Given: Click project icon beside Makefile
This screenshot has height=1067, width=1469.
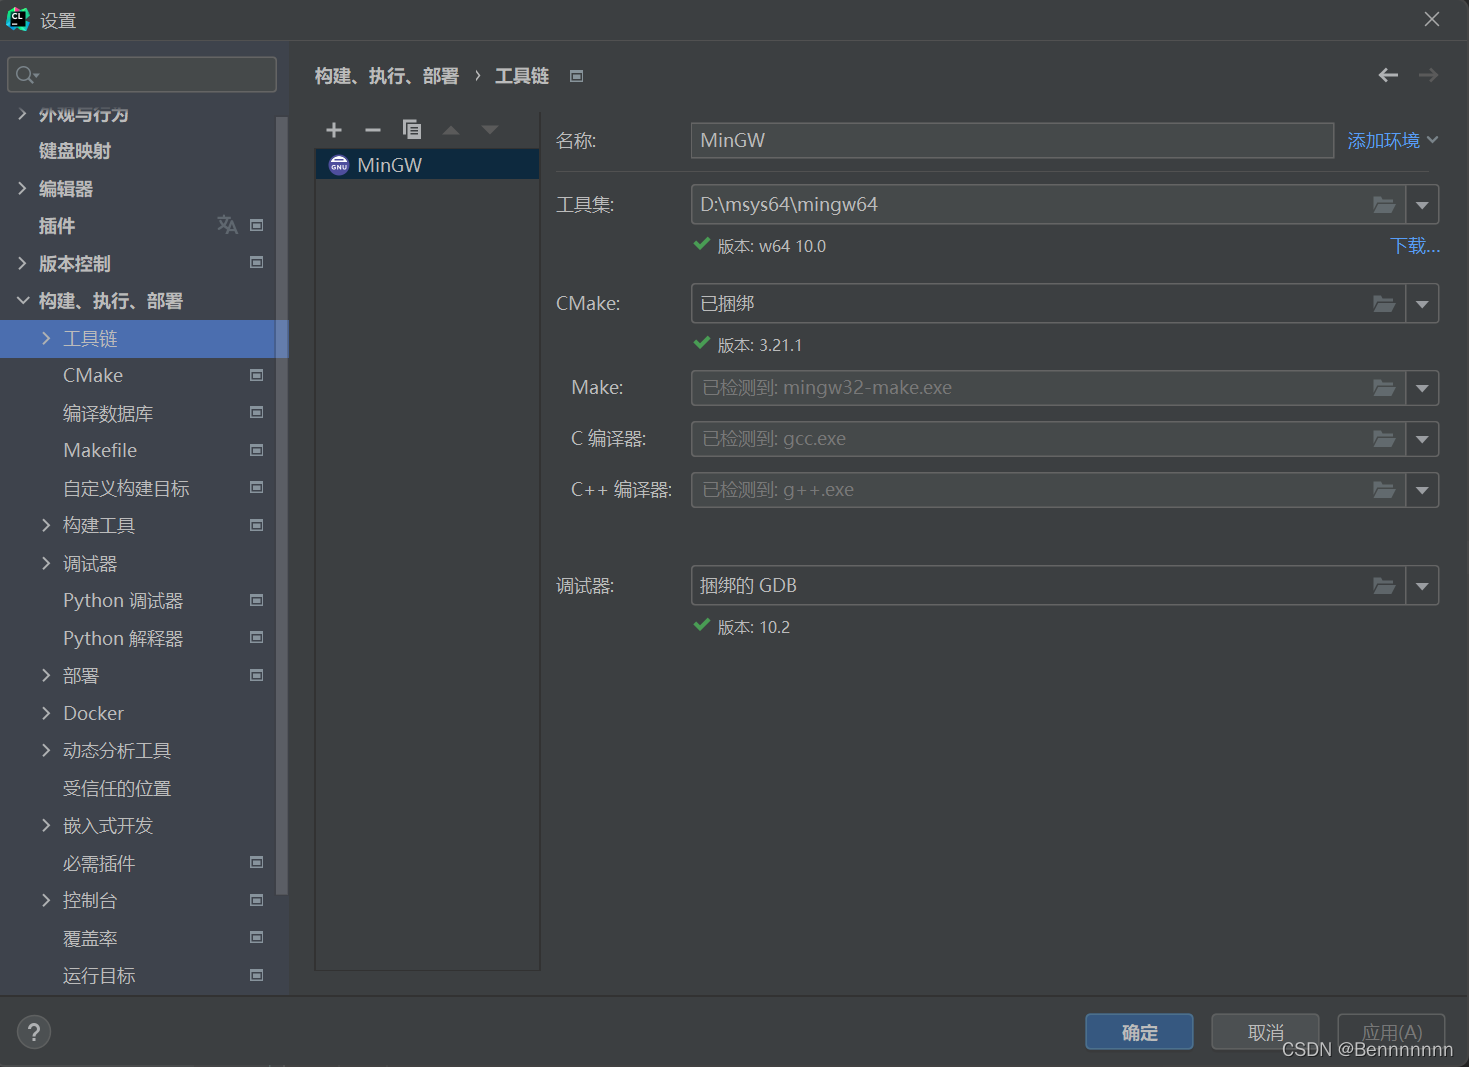Looking at the screenshot, I should pos(256,450).
